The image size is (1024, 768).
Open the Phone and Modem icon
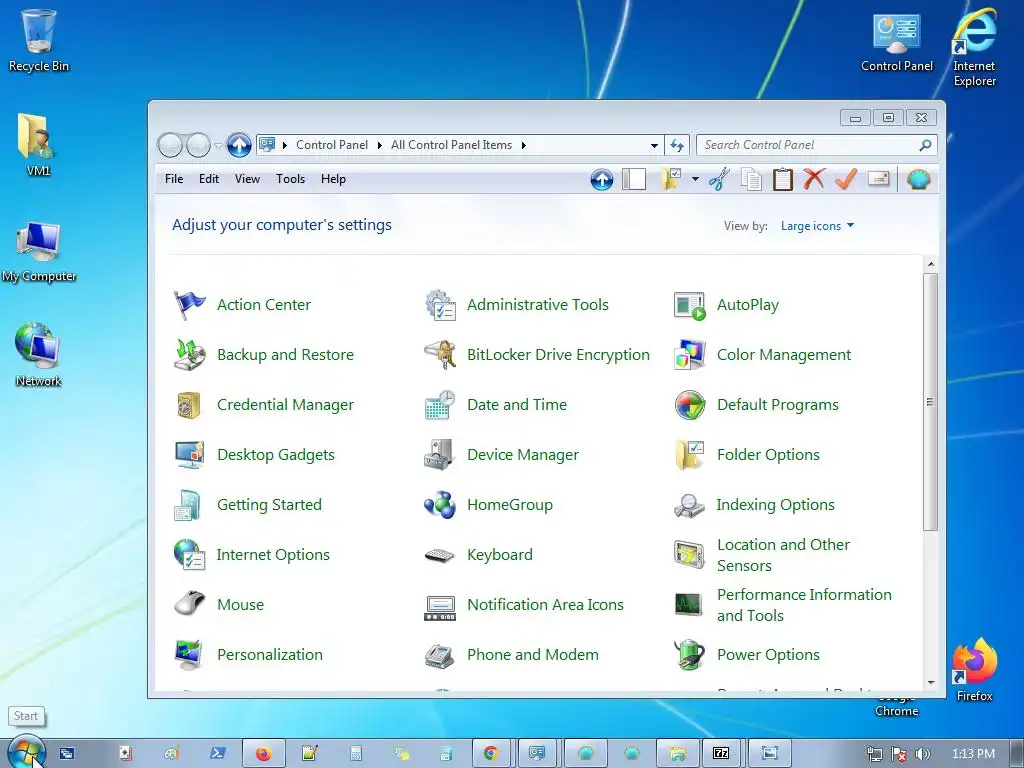[x=440, y=654]
